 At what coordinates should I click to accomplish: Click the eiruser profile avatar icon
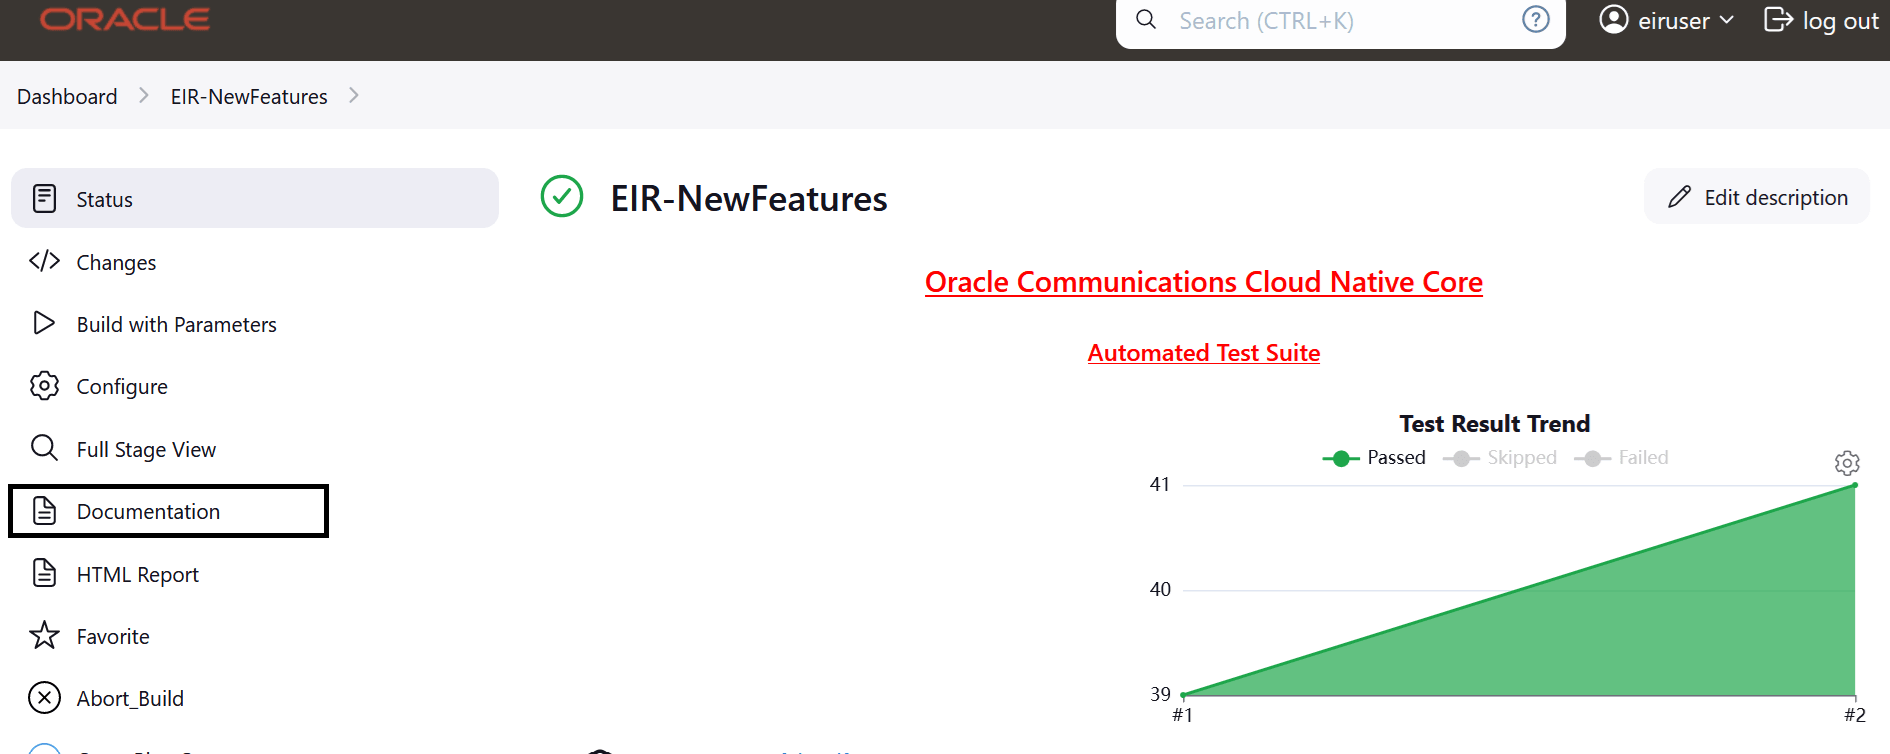[1614, 19]
